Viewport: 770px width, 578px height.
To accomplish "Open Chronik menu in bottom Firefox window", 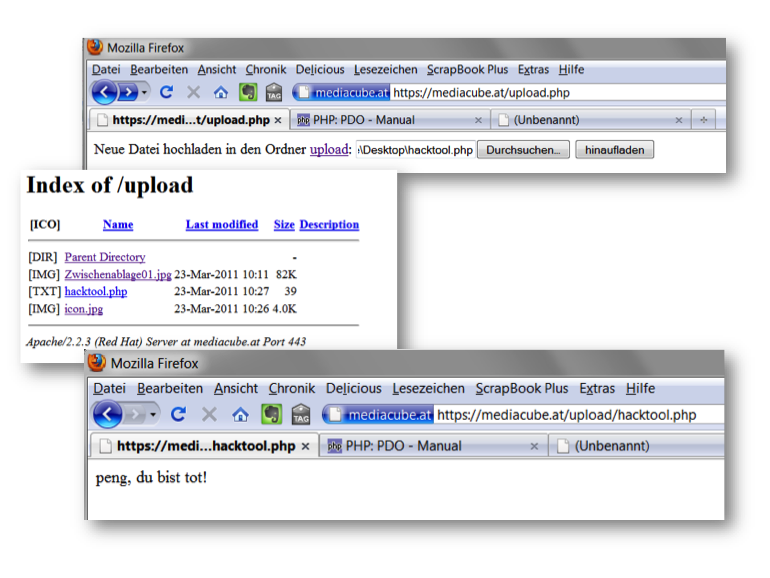I will [292, 388].
